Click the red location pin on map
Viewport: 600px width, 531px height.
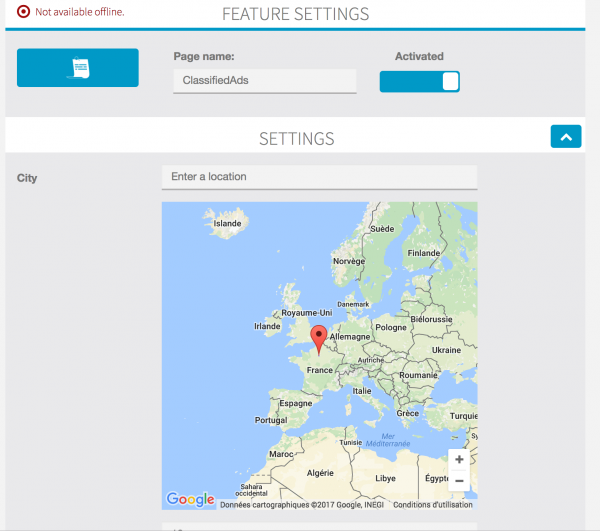[319, 339]
